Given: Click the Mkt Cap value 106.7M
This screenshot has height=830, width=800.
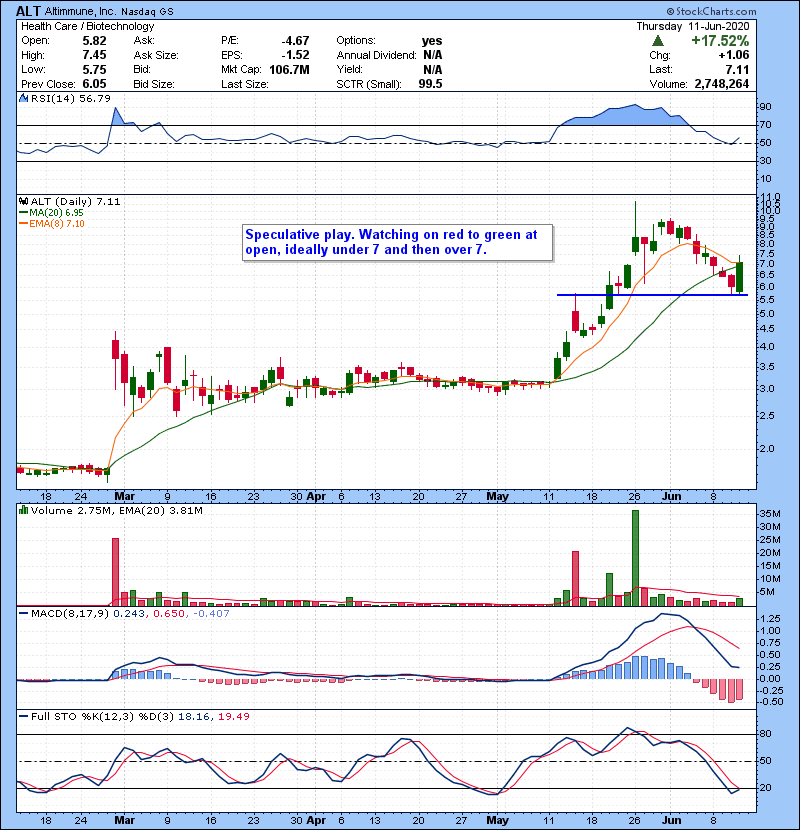Looking at the screenshot, I should click(289, 70).
